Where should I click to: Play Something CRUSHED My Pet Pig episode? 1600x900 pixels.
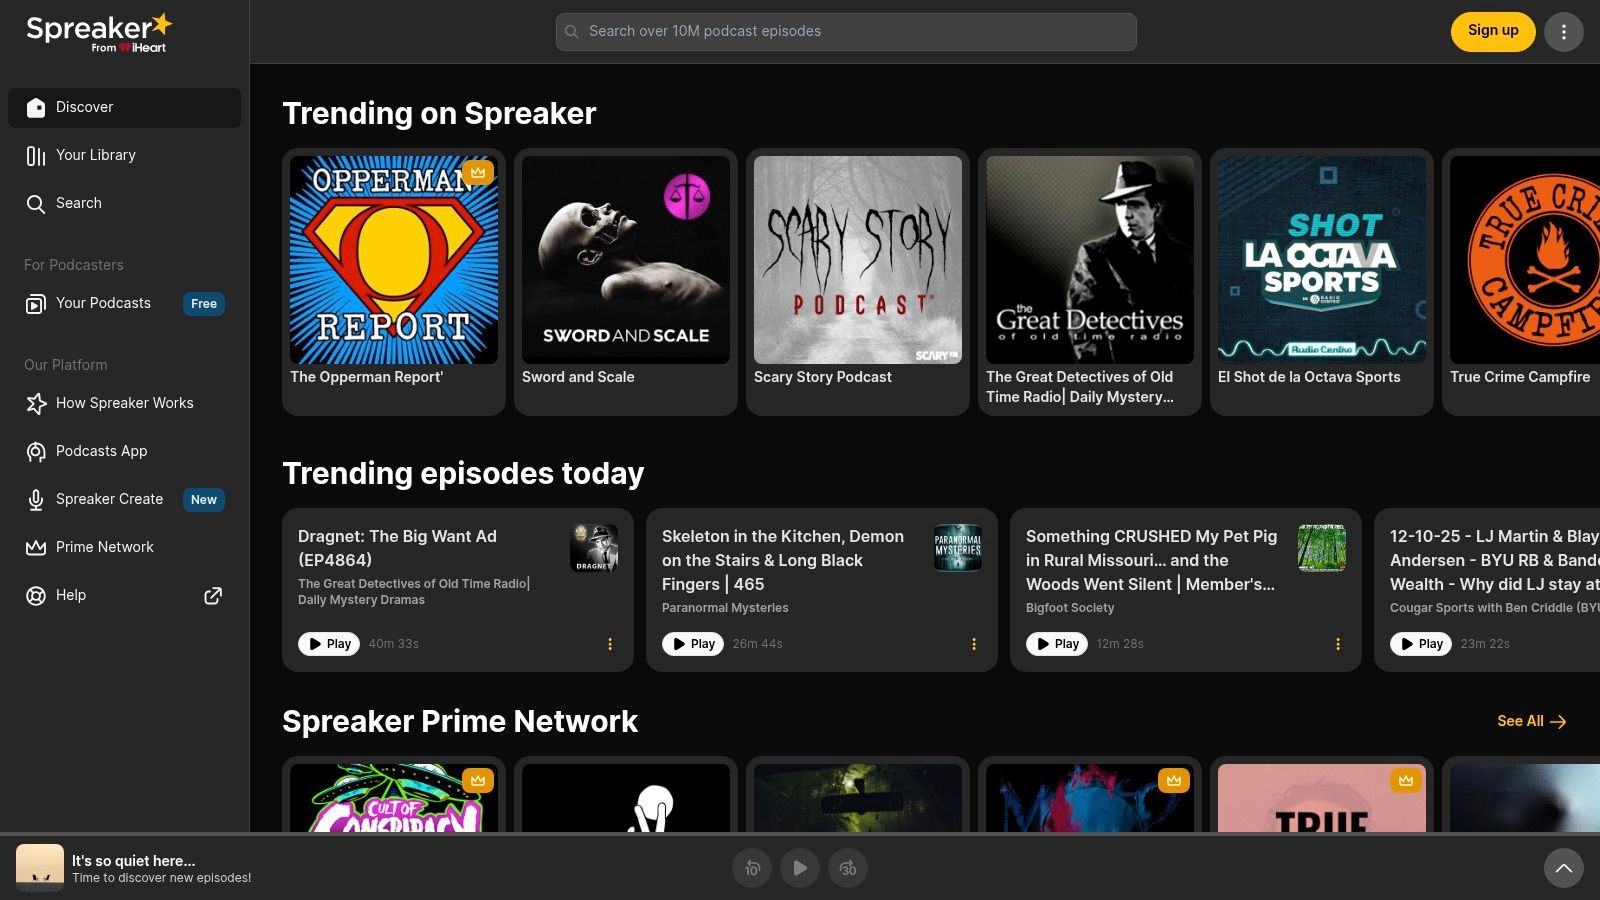[1057, 644]
